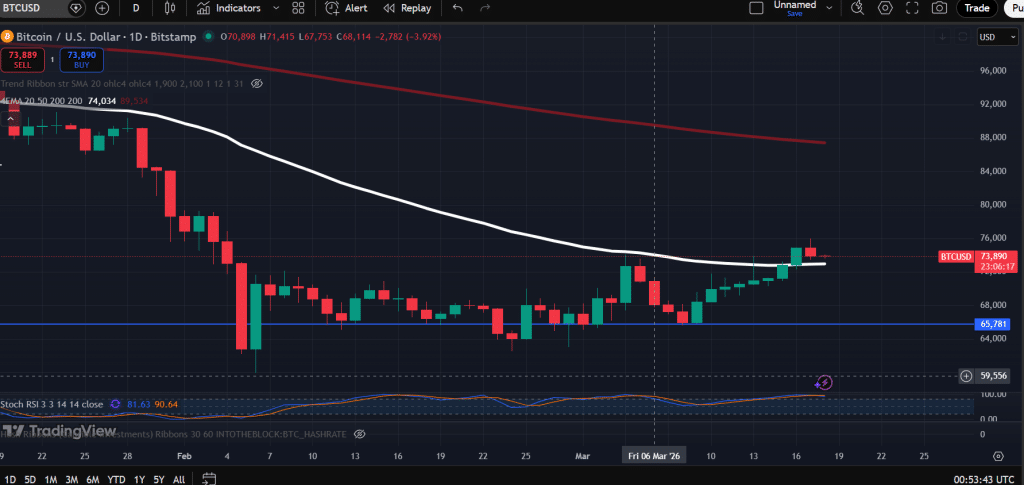Viewport: 1024px width, 485px height.
Task: Click the red SELL 73,889 button
Action: 23,59
